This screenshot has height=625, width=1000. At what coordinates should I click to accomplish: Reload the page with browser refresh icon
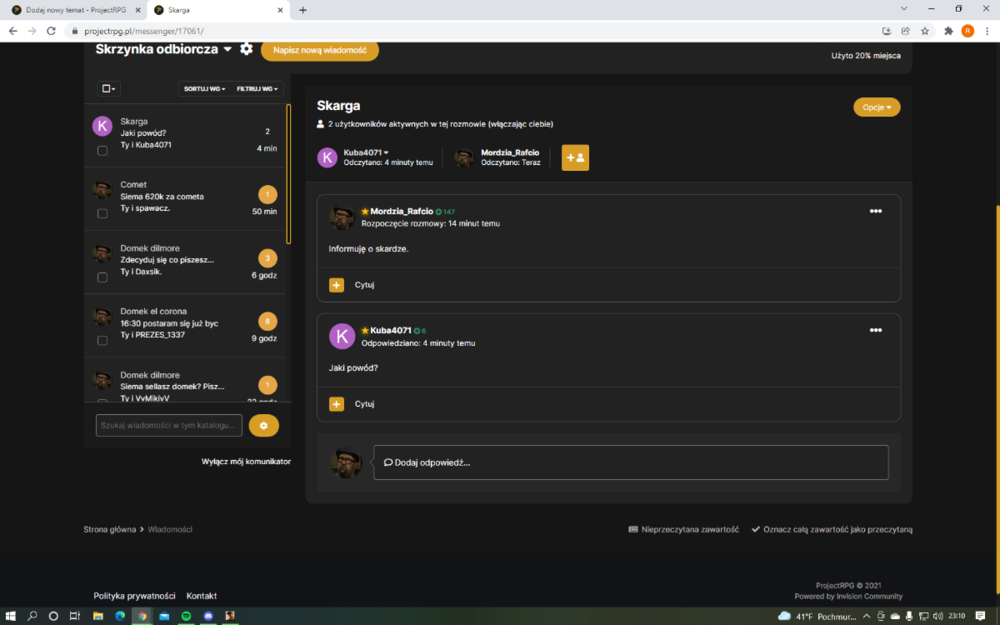51,31
